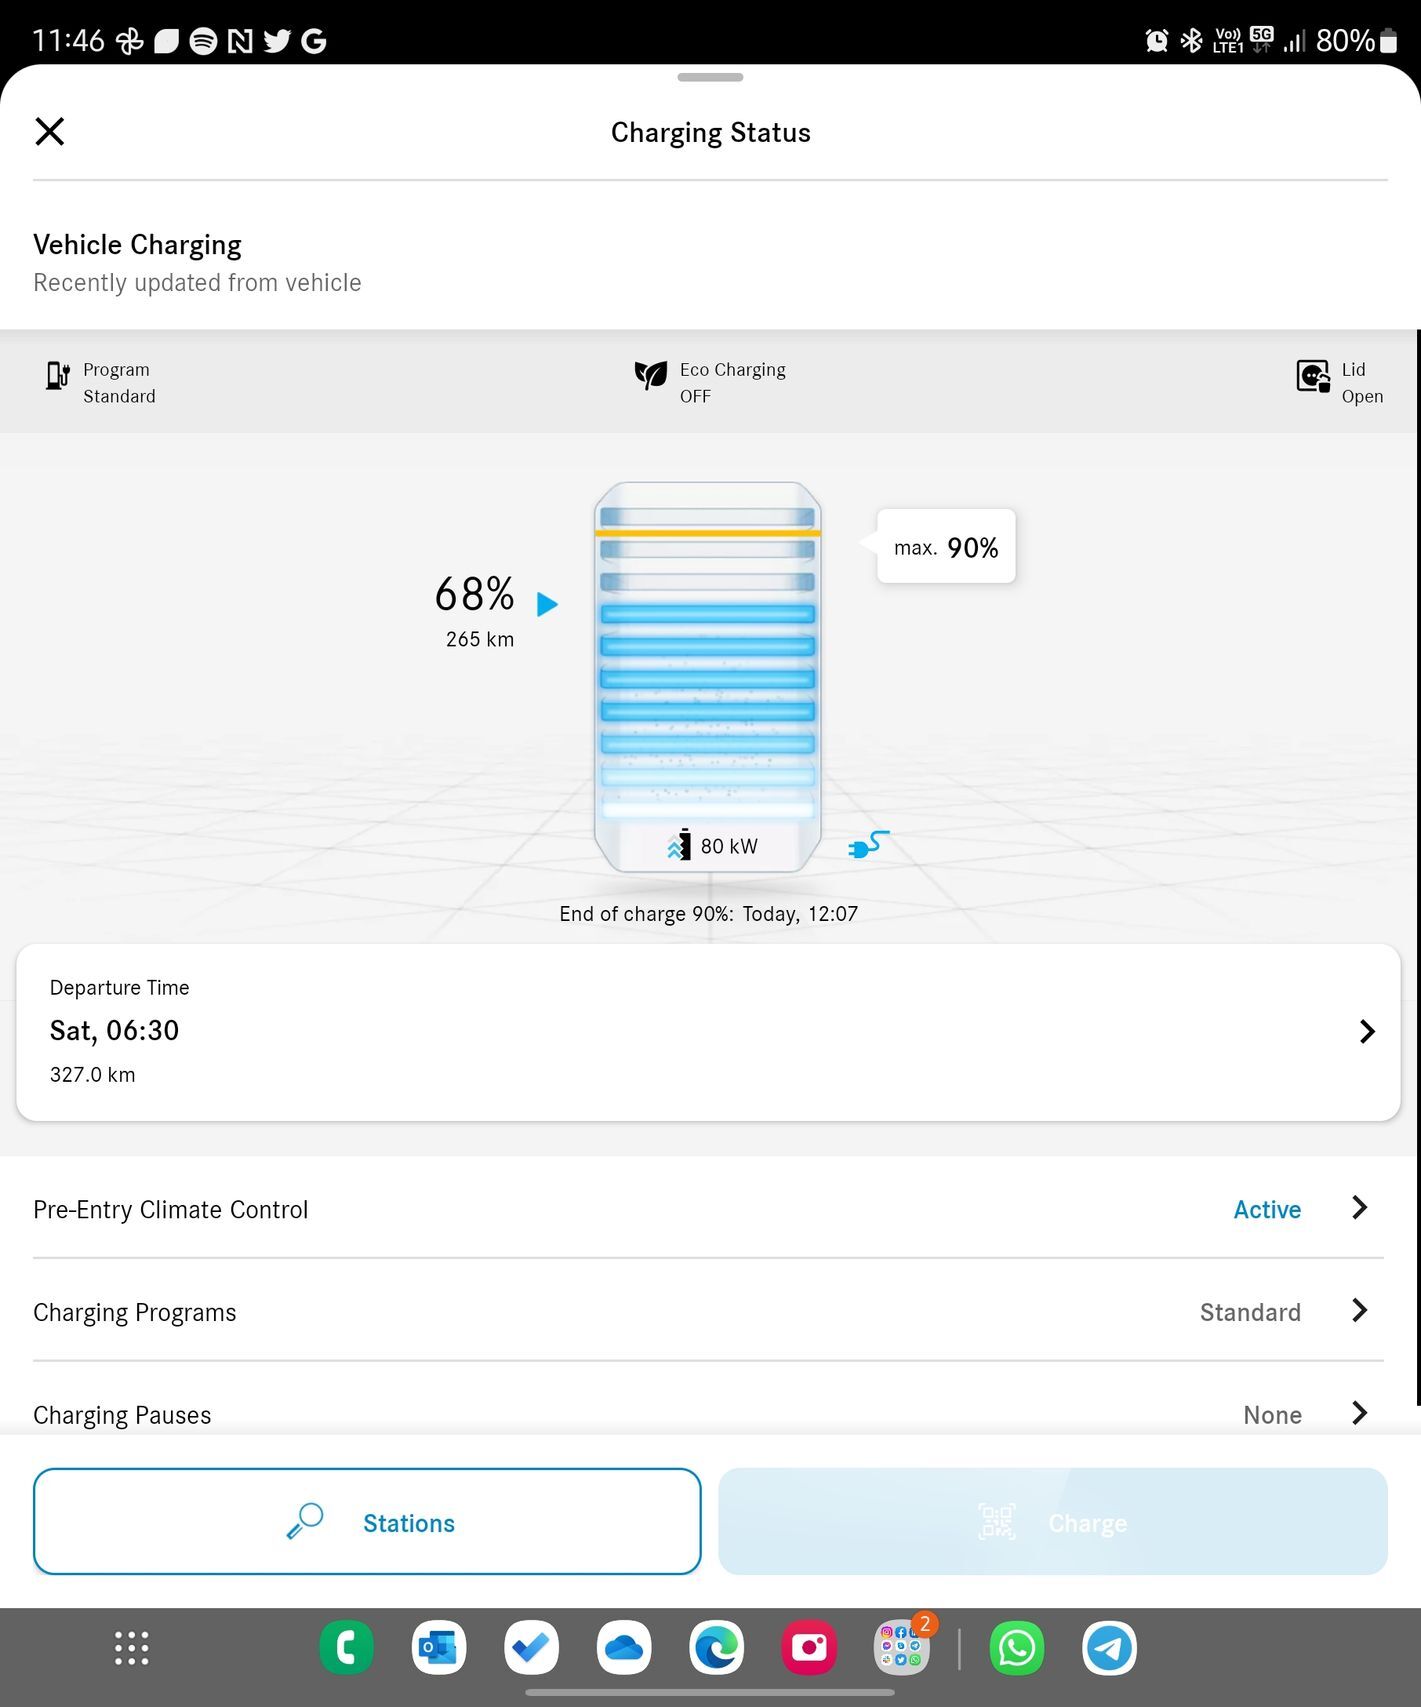Image resolution: width=1421 pixels, height=1707 pixels.
Task: Expand Charging Programs options chevron
Action: 1359,1311
